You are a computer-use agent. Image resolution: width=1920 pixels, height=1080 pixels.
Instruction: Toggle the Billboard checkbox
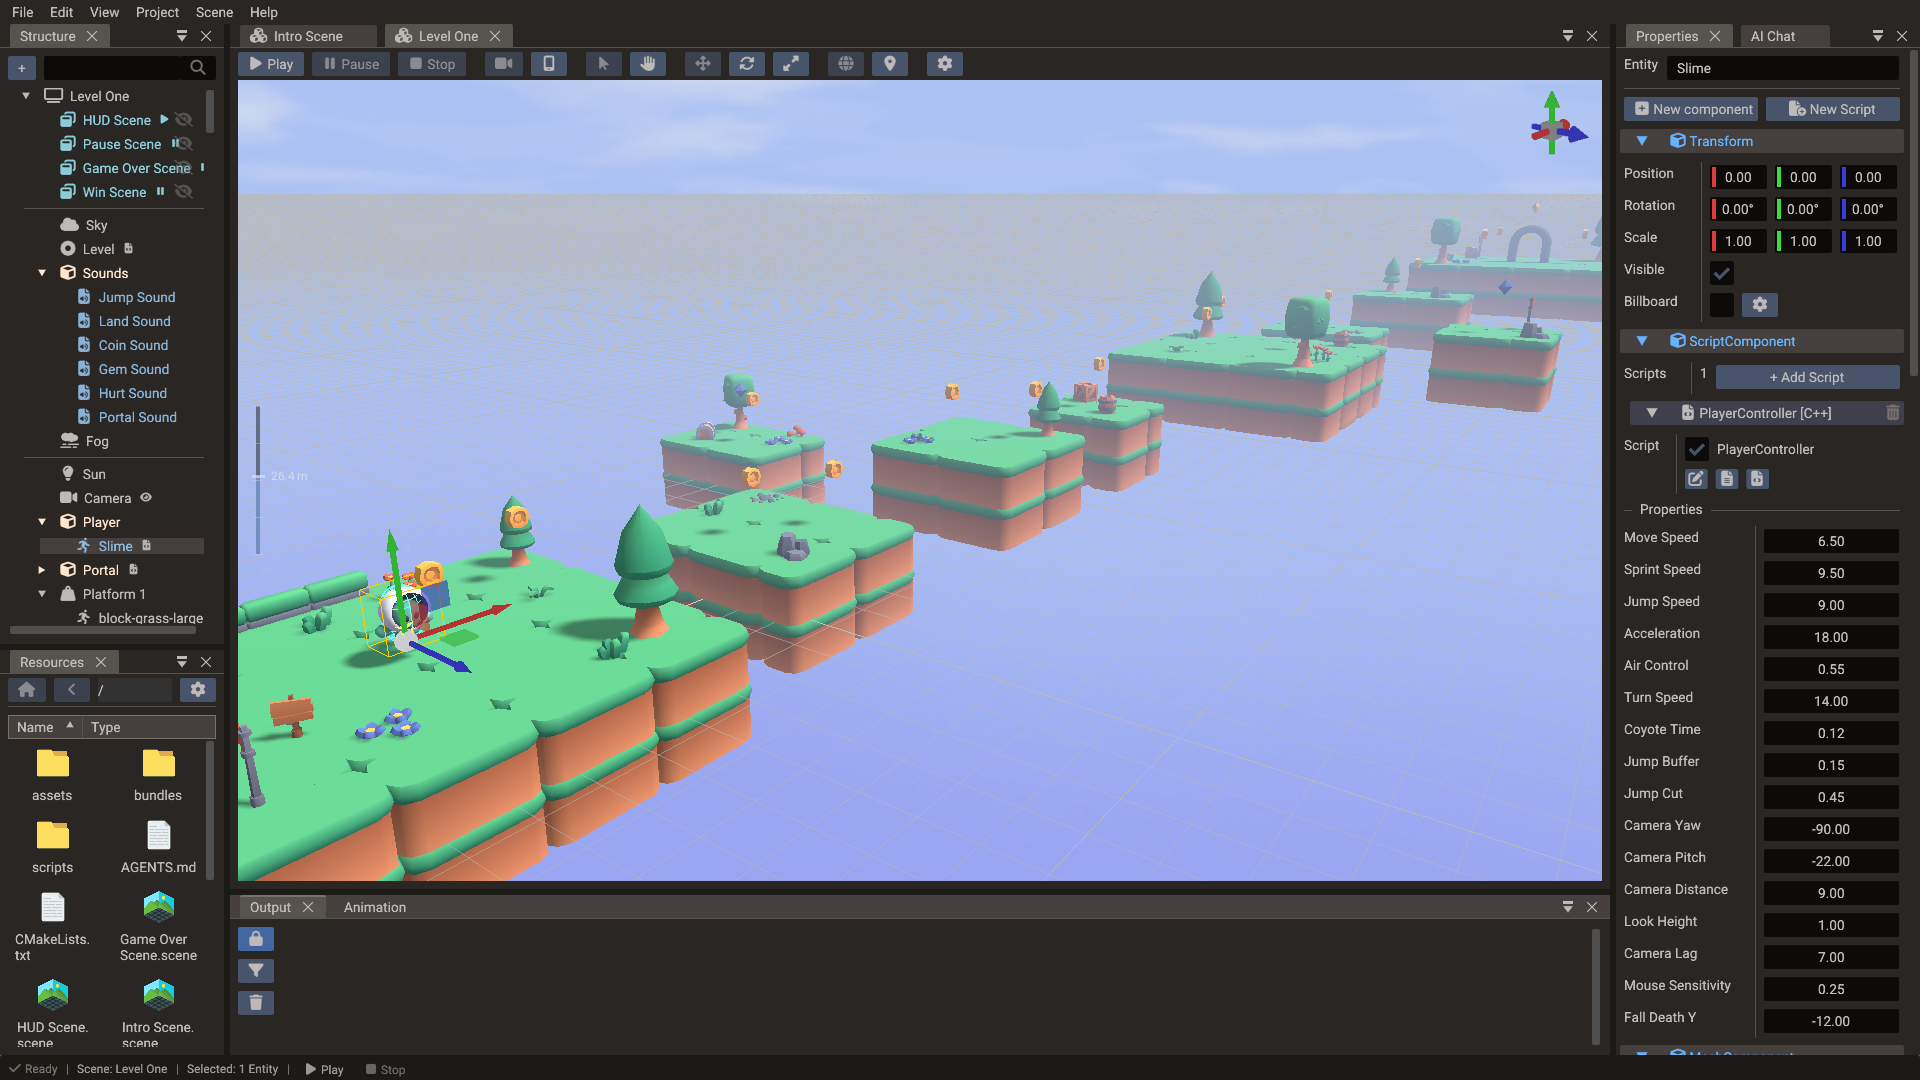click(1722, 305)
